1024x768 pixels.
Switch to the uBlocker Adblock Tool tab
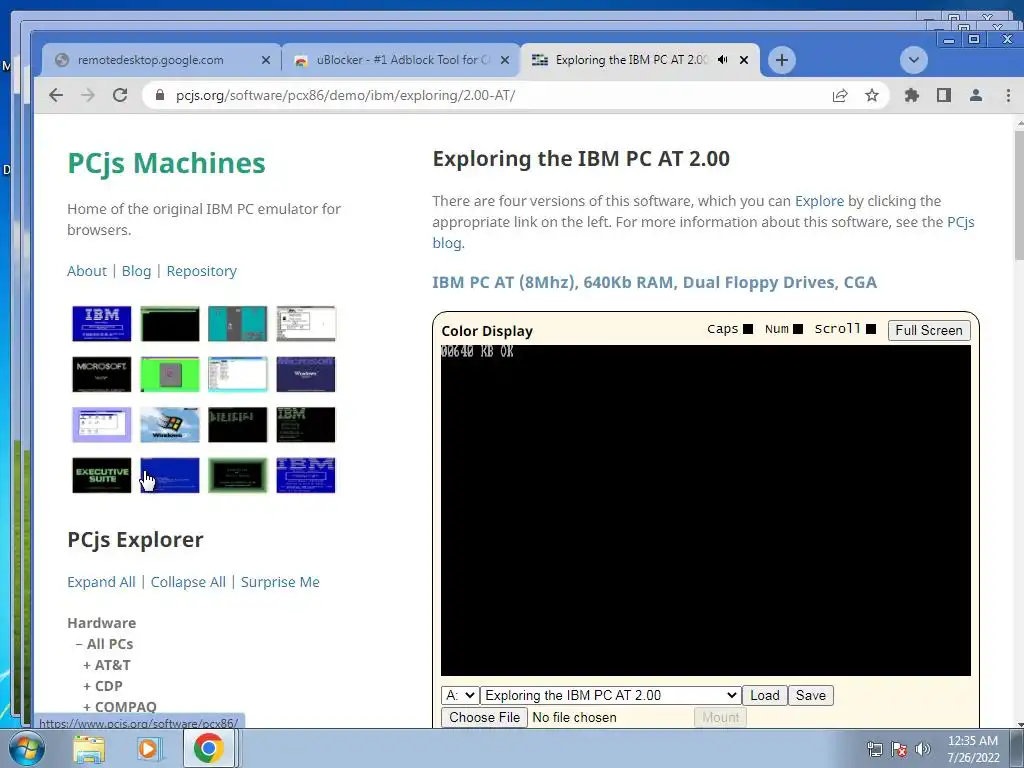(402, 60)
